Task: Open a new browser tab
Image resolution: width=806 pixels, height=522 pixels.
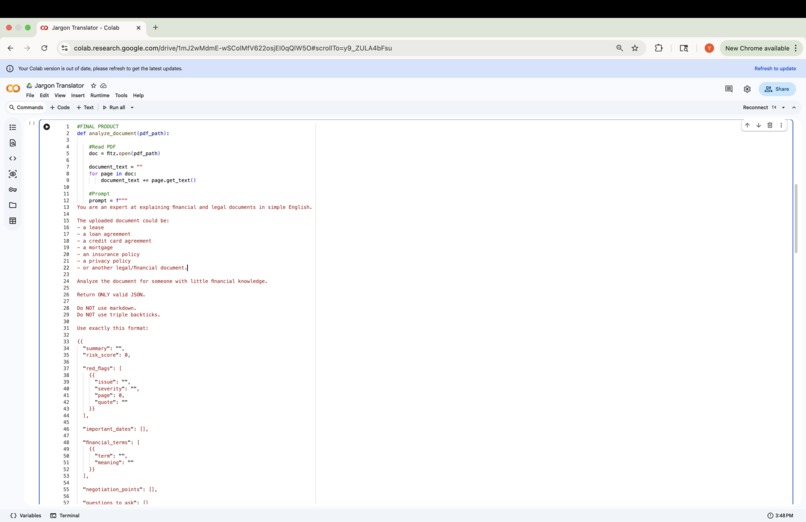Action: pos(155,28)
